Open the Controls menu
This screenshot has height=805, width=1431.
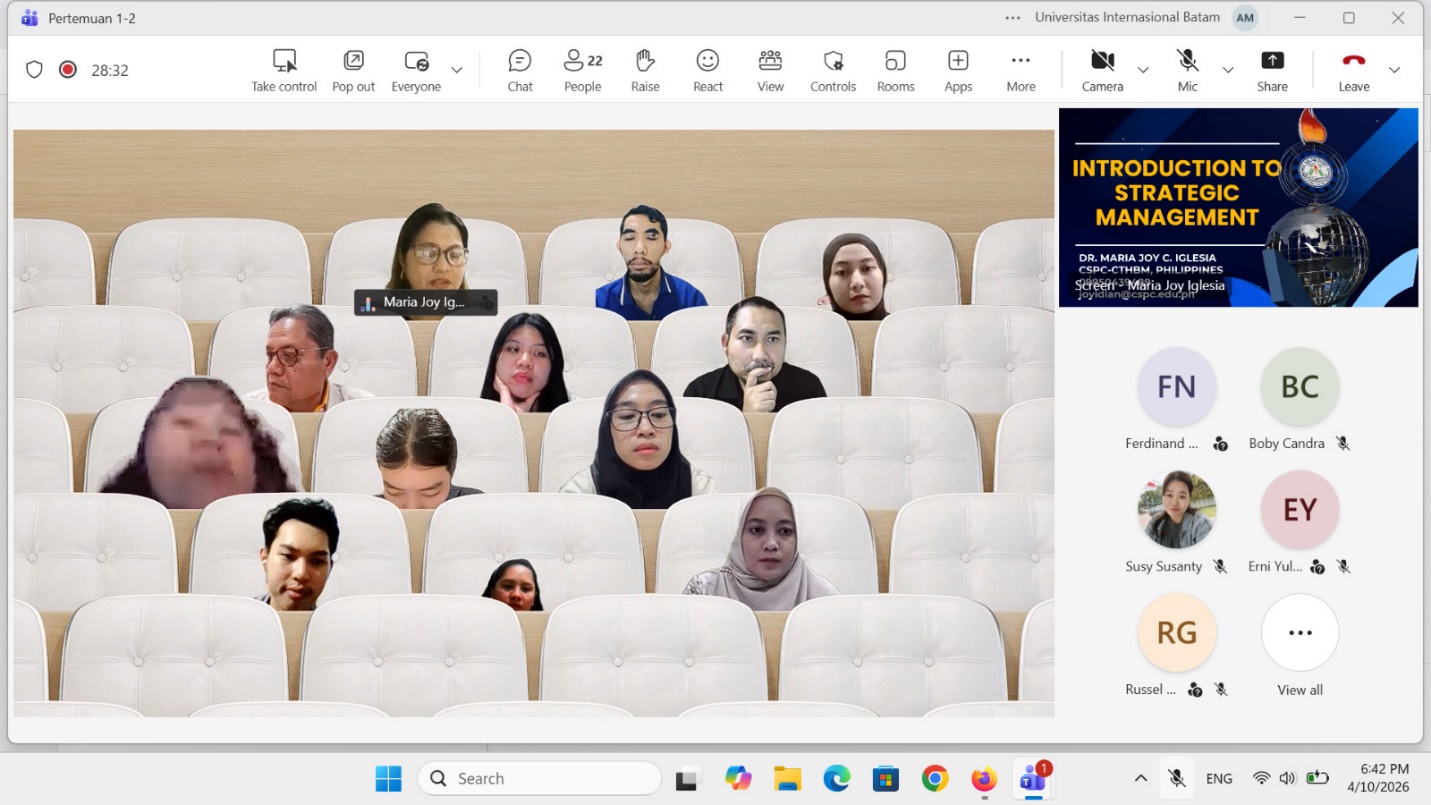[833, 70]
